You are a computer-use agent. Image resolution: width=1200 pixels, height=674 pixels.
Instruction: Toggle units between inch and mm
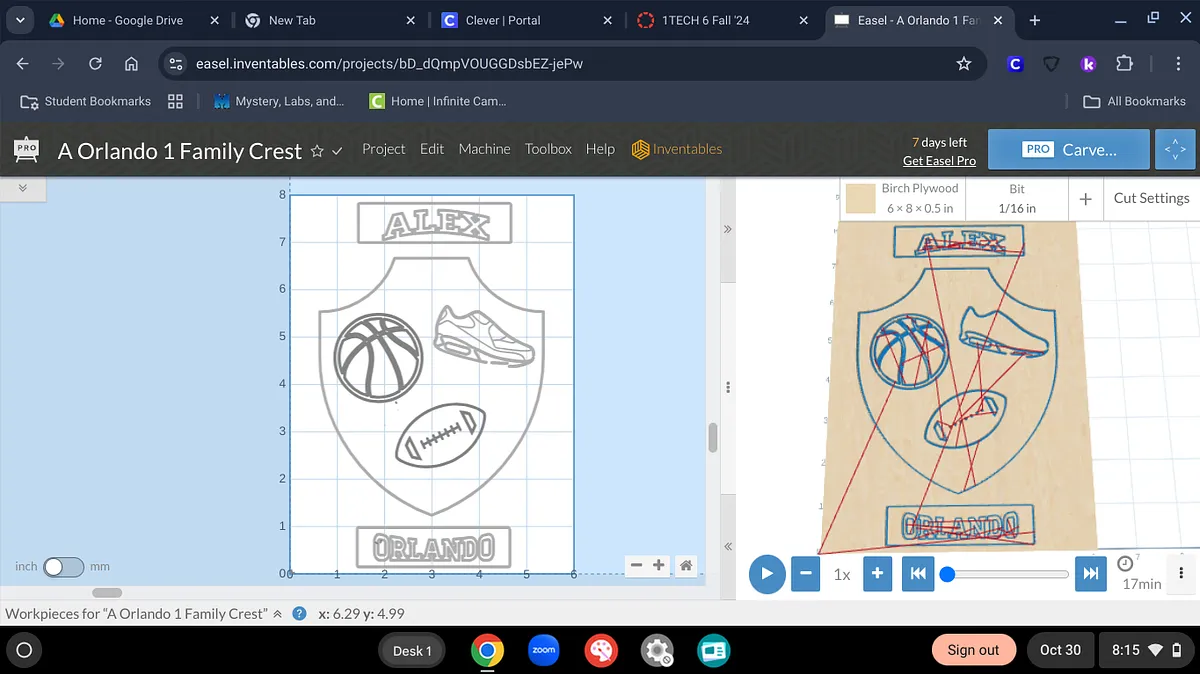pos(62,566)
